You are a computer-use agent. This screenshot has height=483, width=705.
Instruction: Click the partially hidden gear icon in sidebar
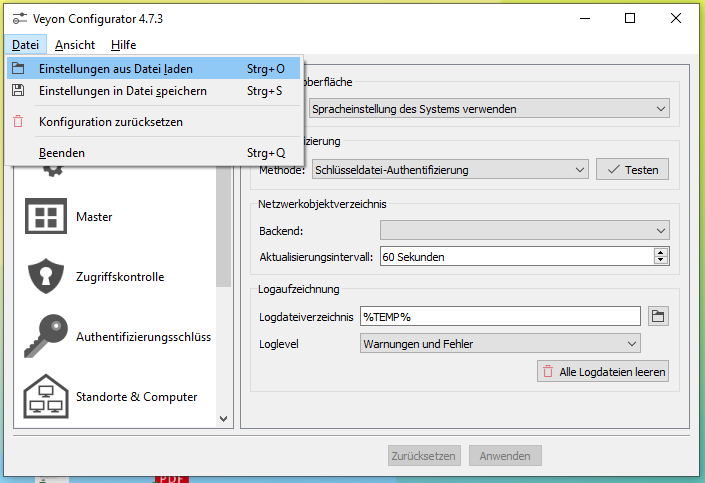(53, 171)
